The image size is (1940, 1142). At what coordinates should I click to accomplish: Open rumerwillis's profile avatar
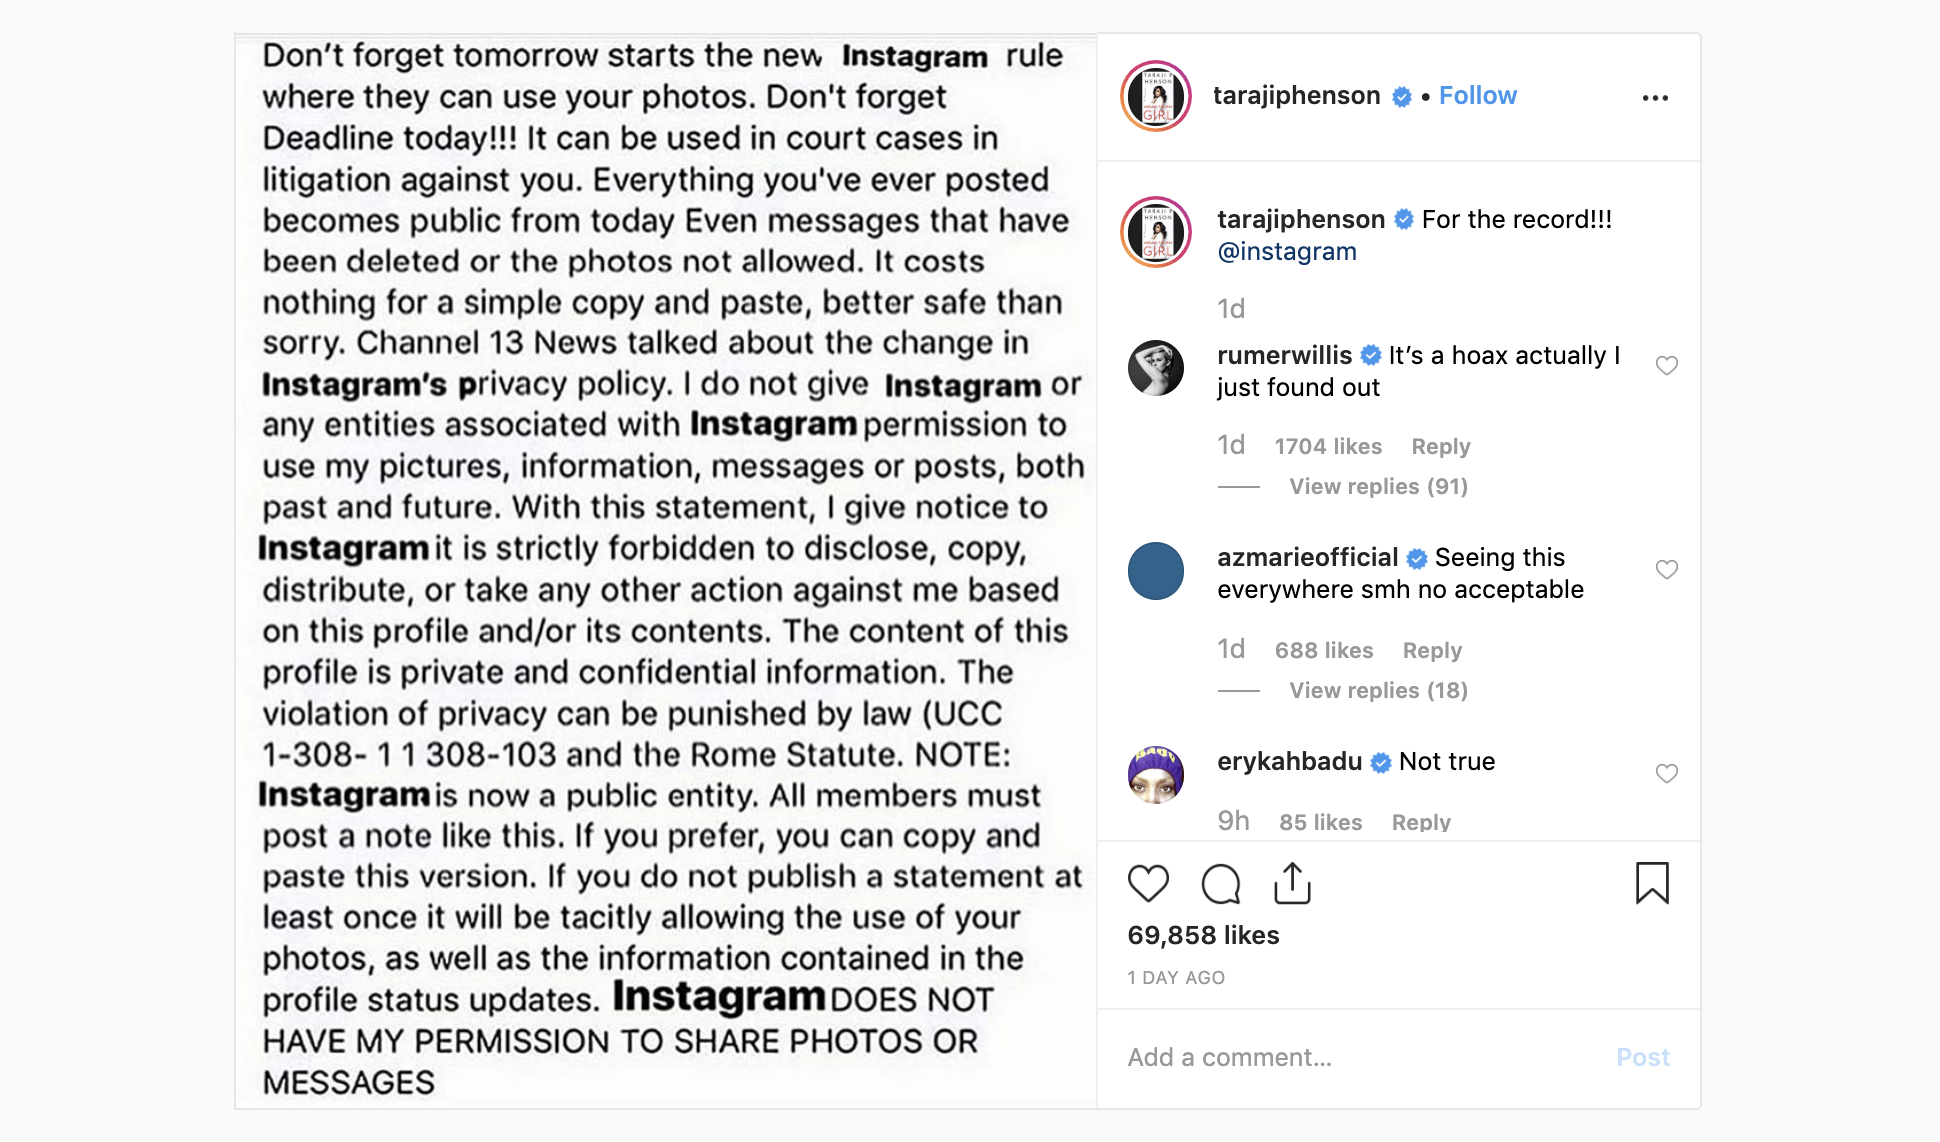point(1156,368)
